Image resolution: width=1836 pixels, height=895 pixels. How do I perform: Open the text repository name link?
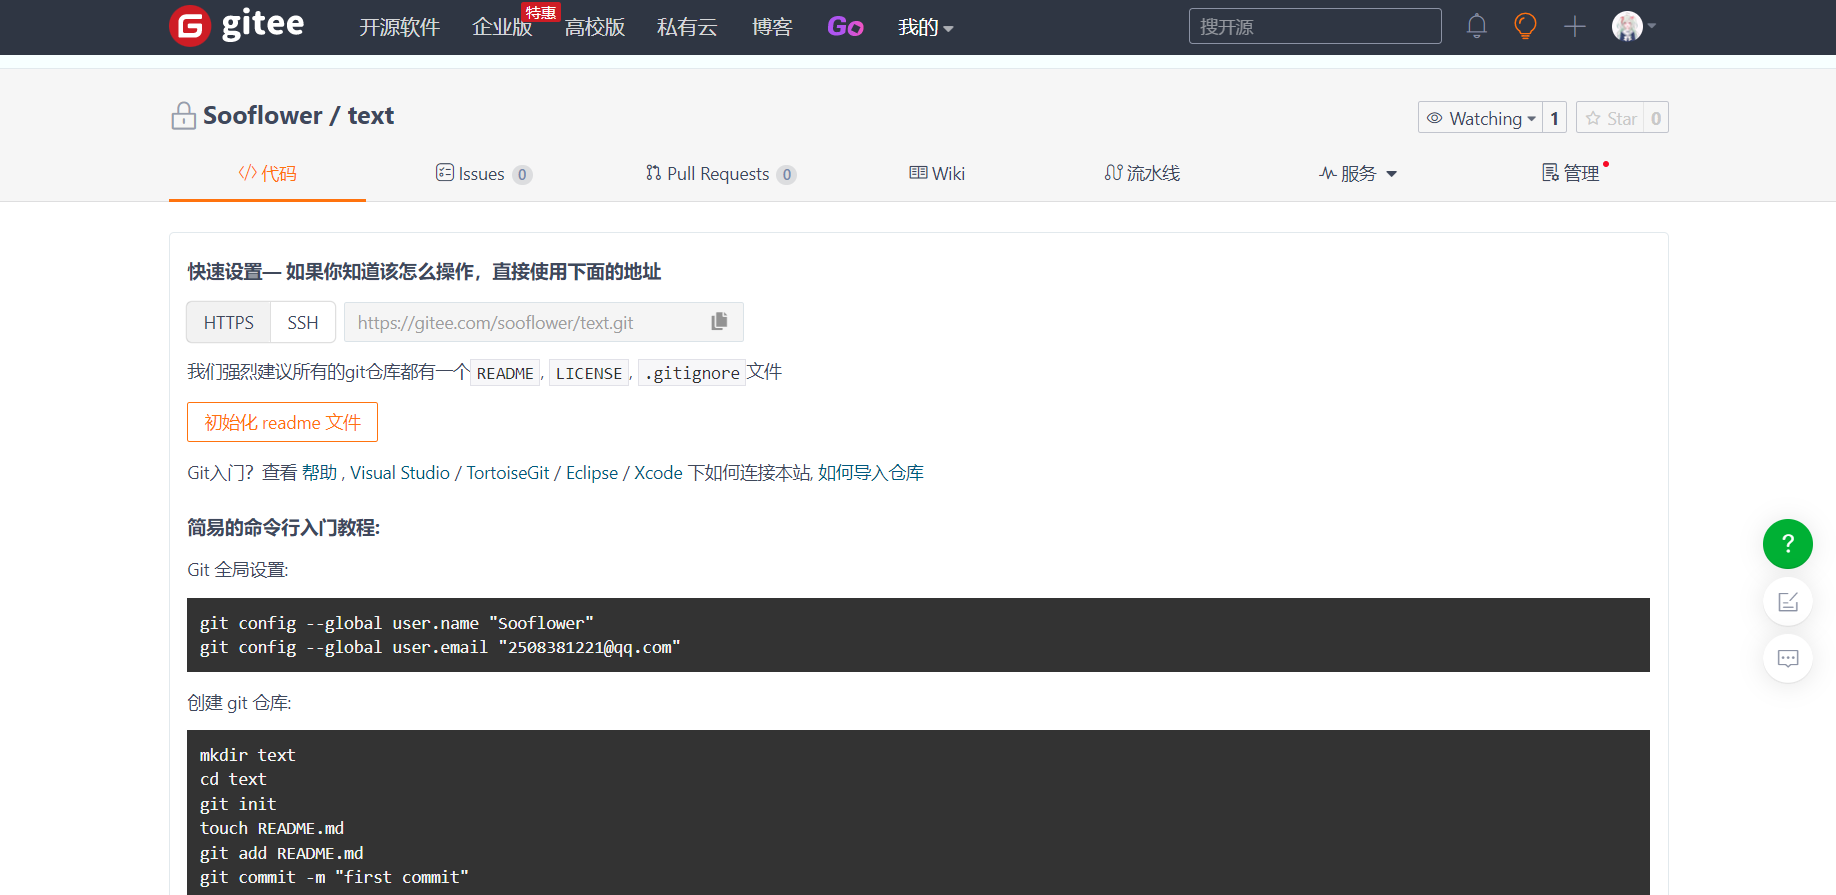coord(371,116)
